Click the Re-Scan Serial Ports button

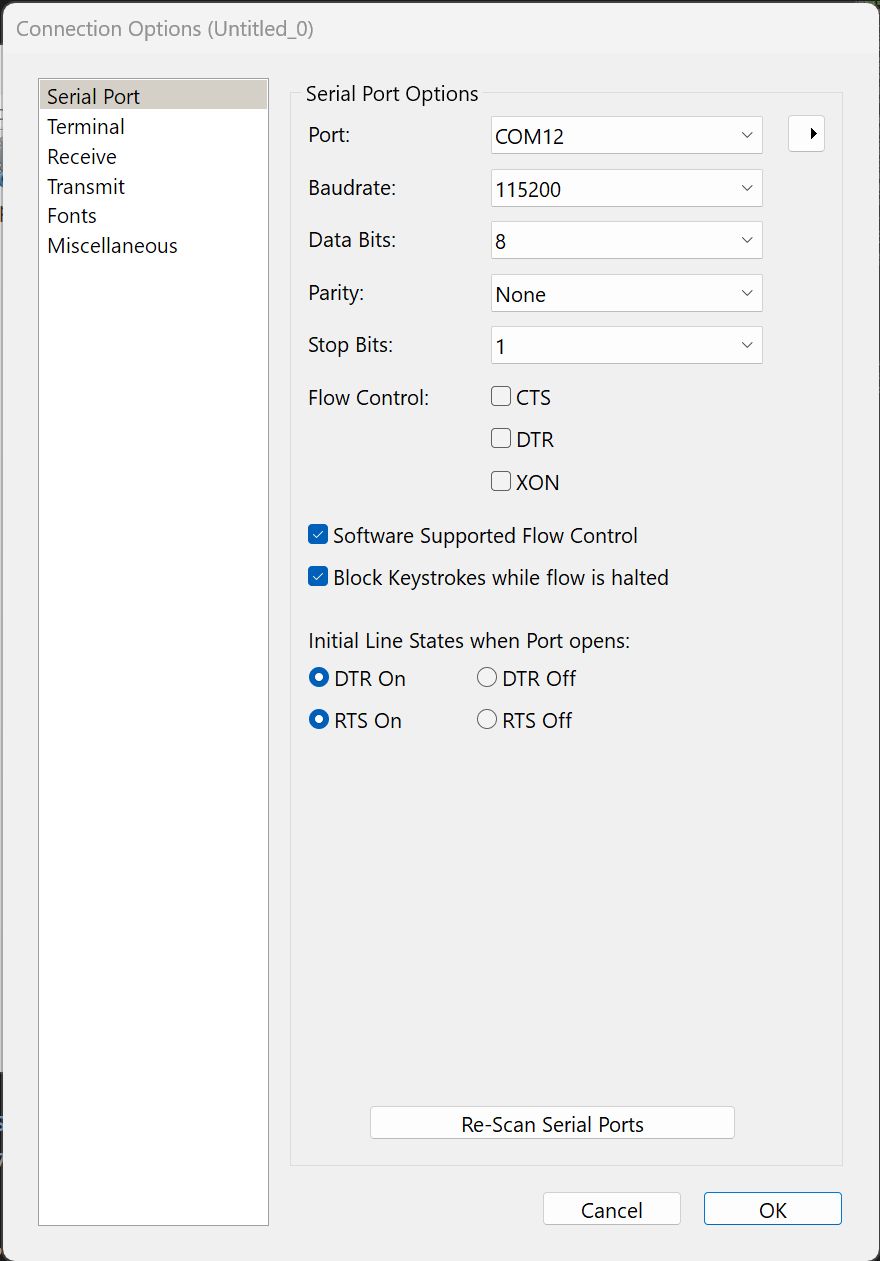coord(552,1123)
